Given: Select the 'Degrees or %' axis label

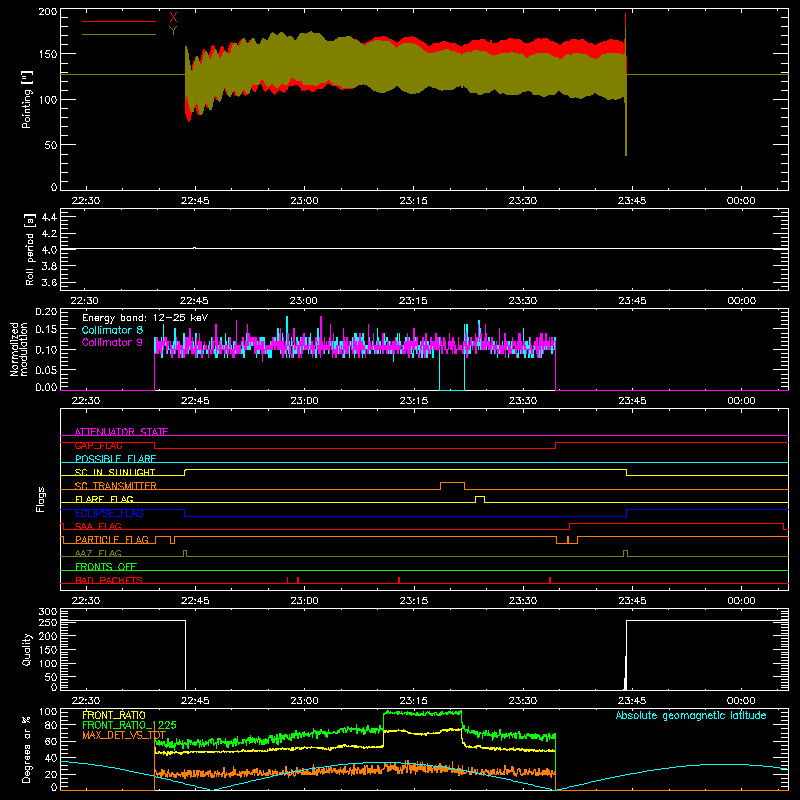Looking at the screenshot, I should tap(27, 749).
